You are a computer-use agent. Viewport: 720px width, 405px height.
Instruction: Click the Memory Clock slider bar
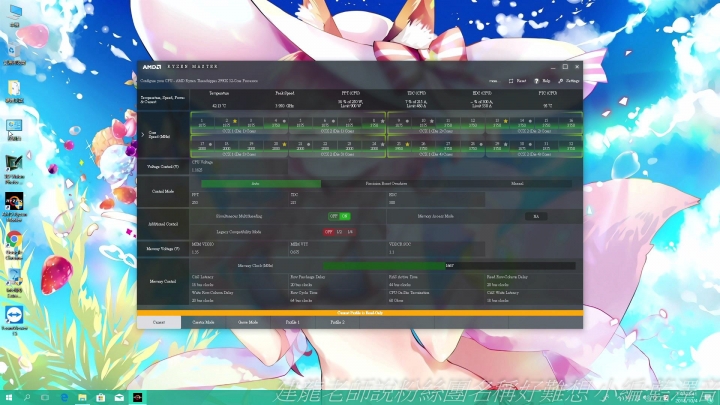coord(449,265)
